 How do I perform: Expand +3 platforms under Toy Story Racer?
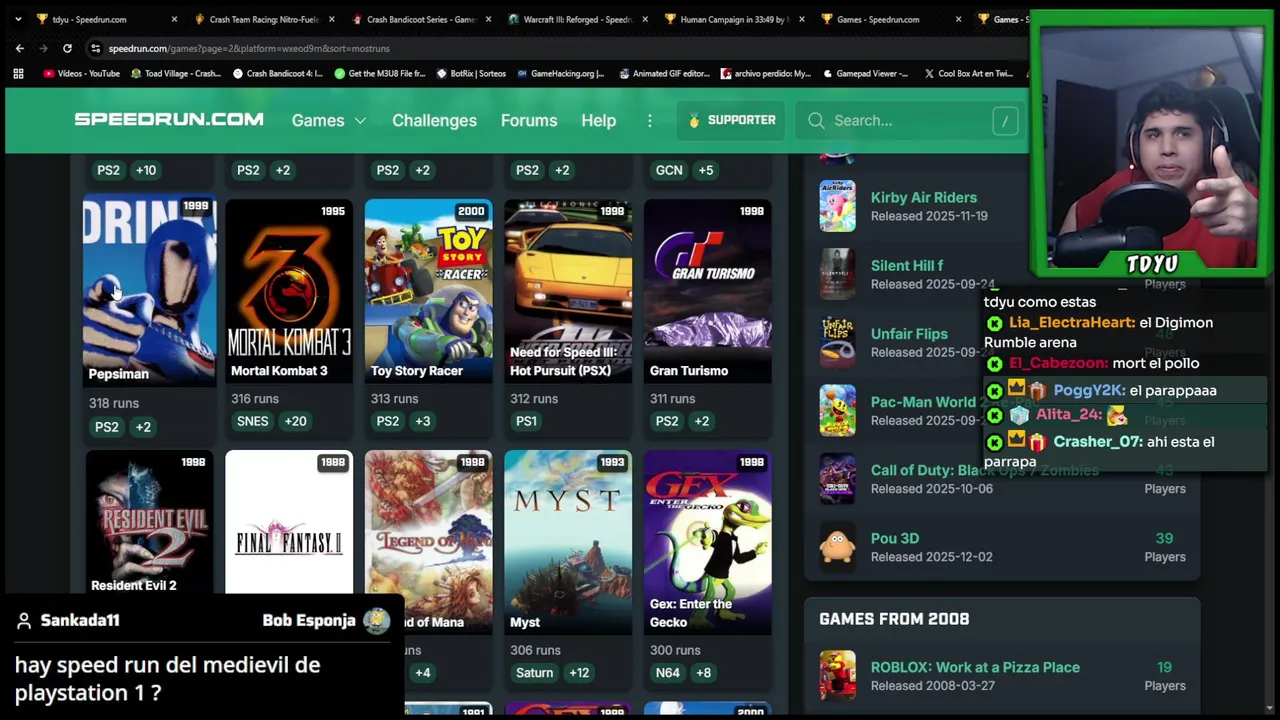[x=422, y=421]
